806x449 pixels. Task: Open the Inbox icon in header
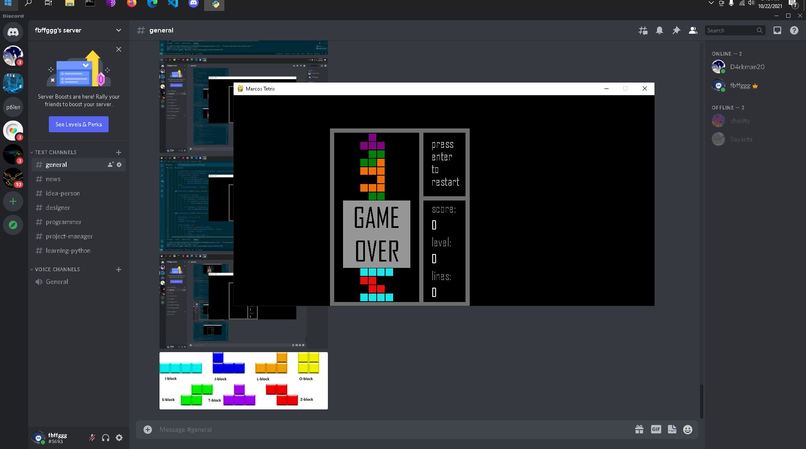pyautogui.click(x=777, y=31)
